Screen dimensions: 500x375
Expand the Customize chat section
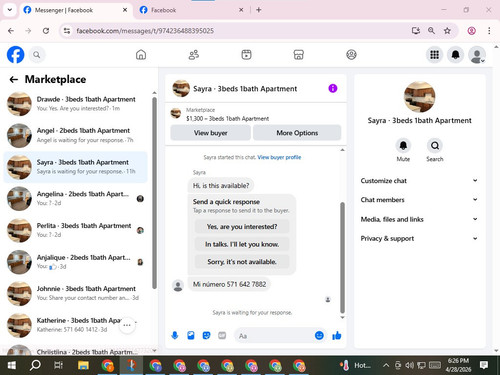419,181
